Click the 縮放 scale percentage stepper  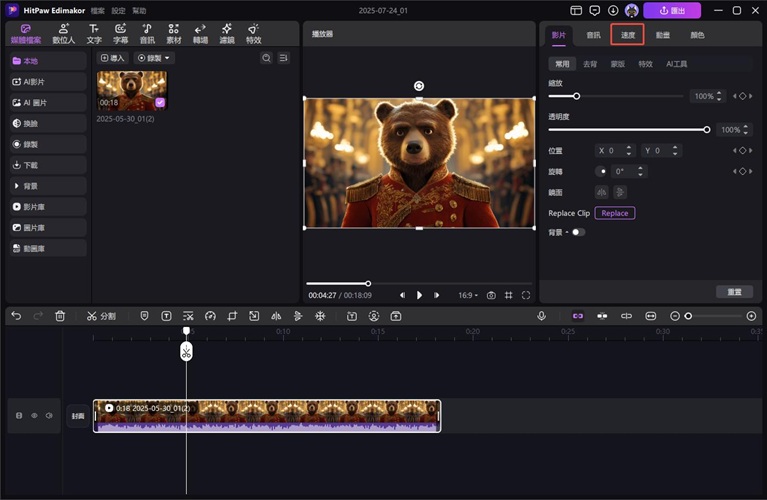(719, 96)
